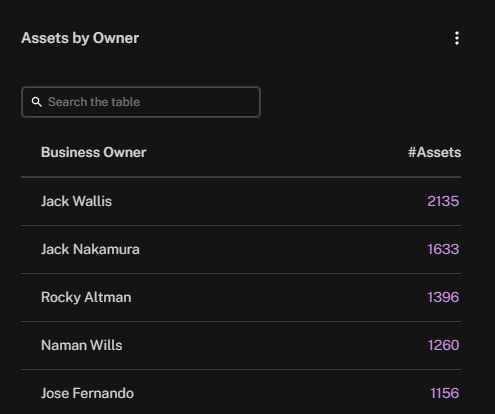
Task: Select the Jack Nakamura row
Action: (241, 249)
